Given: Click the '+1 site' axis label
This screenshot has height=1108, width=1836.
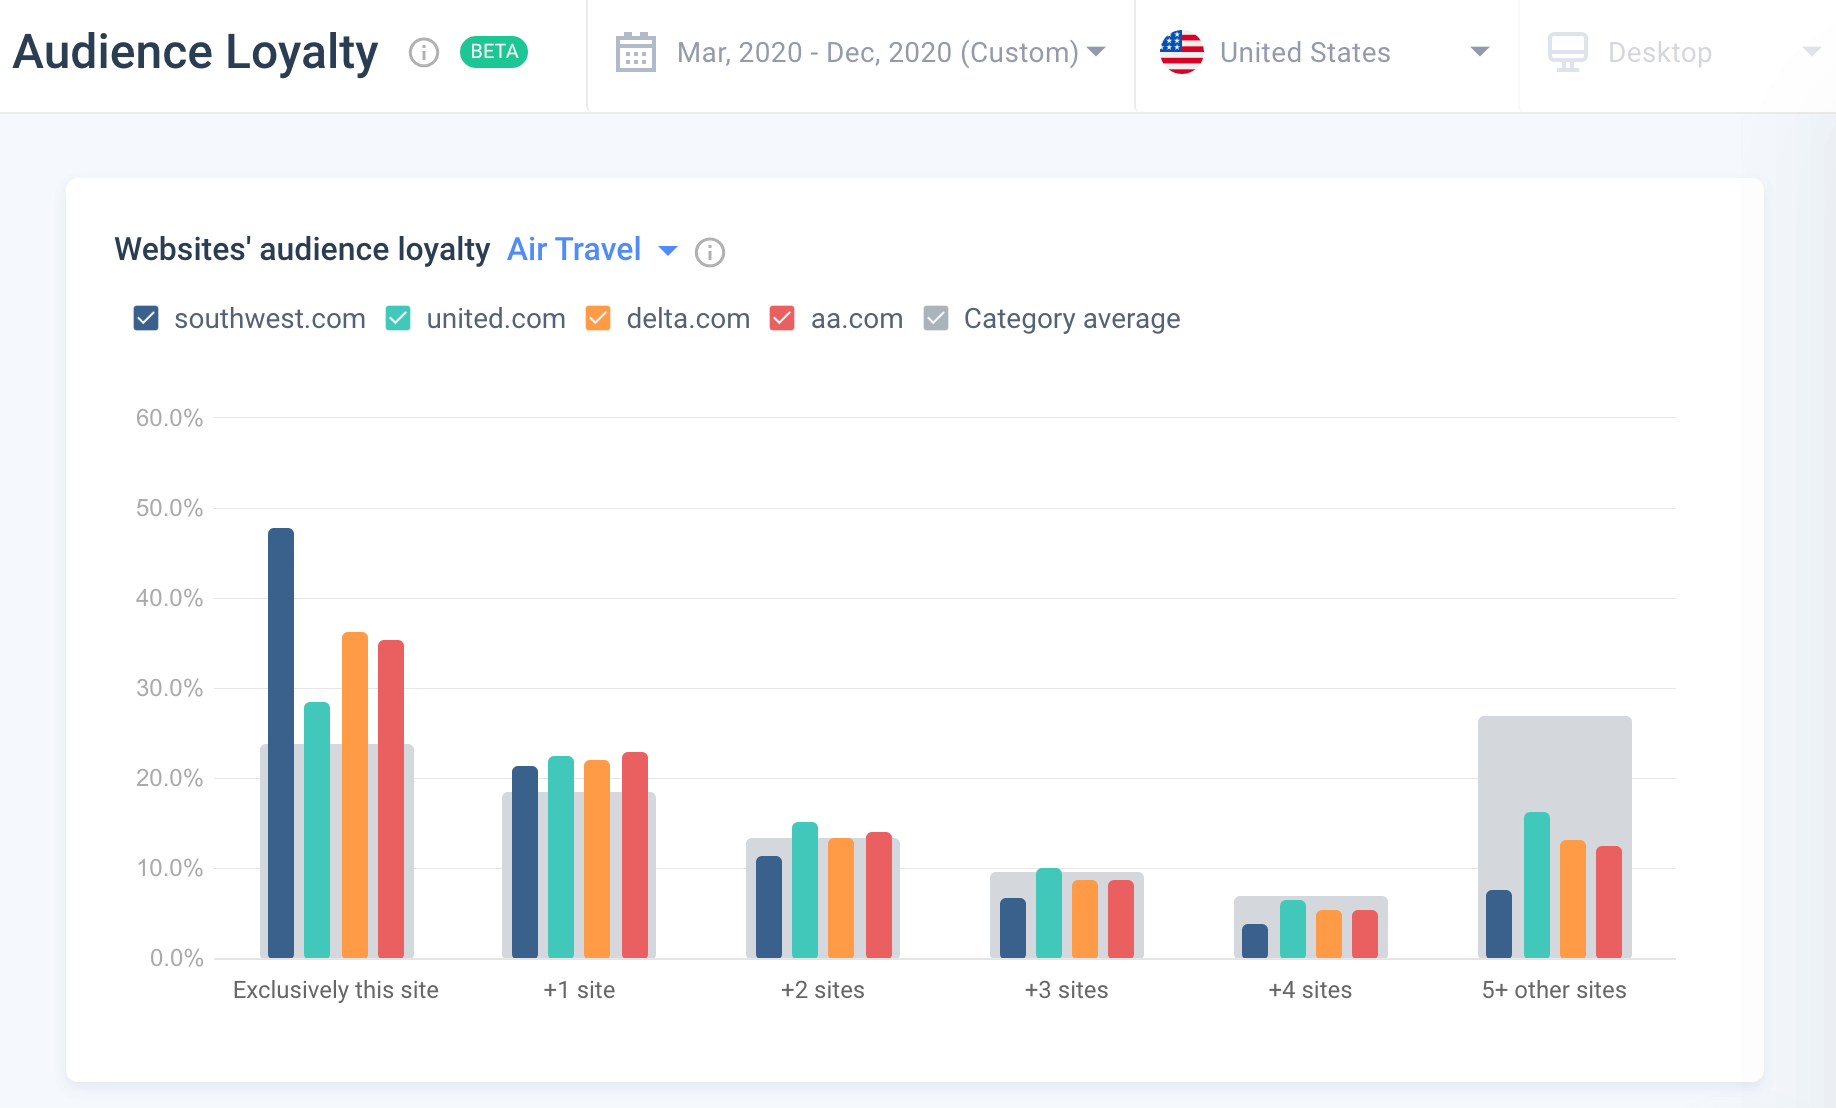Looking at the screenshot, I should point(579,990).
